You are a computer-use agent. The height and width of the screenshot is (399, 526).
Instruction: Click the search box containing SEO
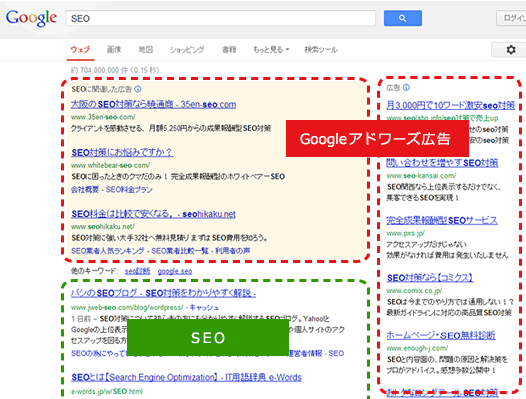(221, 18)
